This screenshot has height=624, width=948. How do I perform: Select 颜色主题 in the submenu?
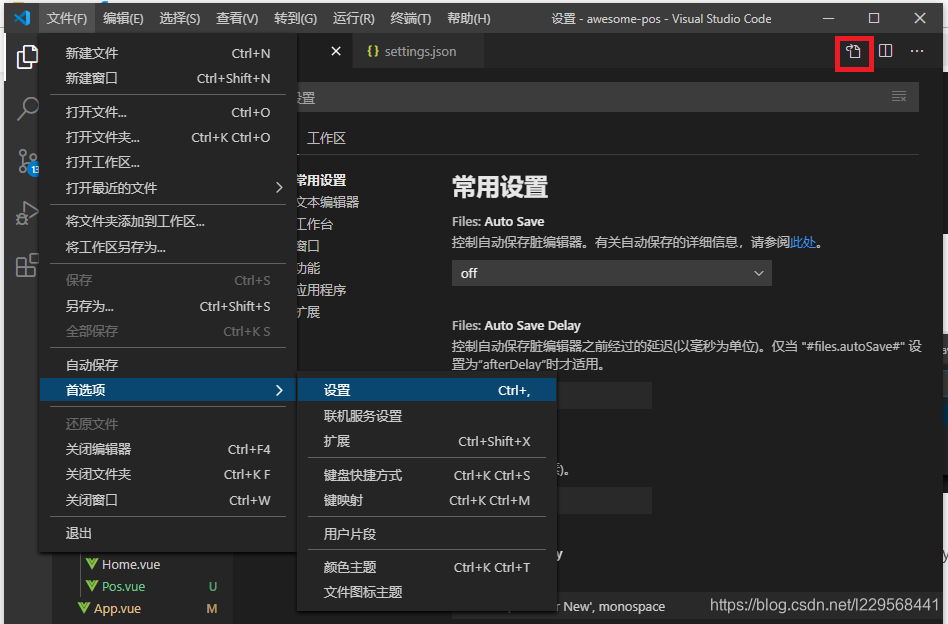[427, 567]
